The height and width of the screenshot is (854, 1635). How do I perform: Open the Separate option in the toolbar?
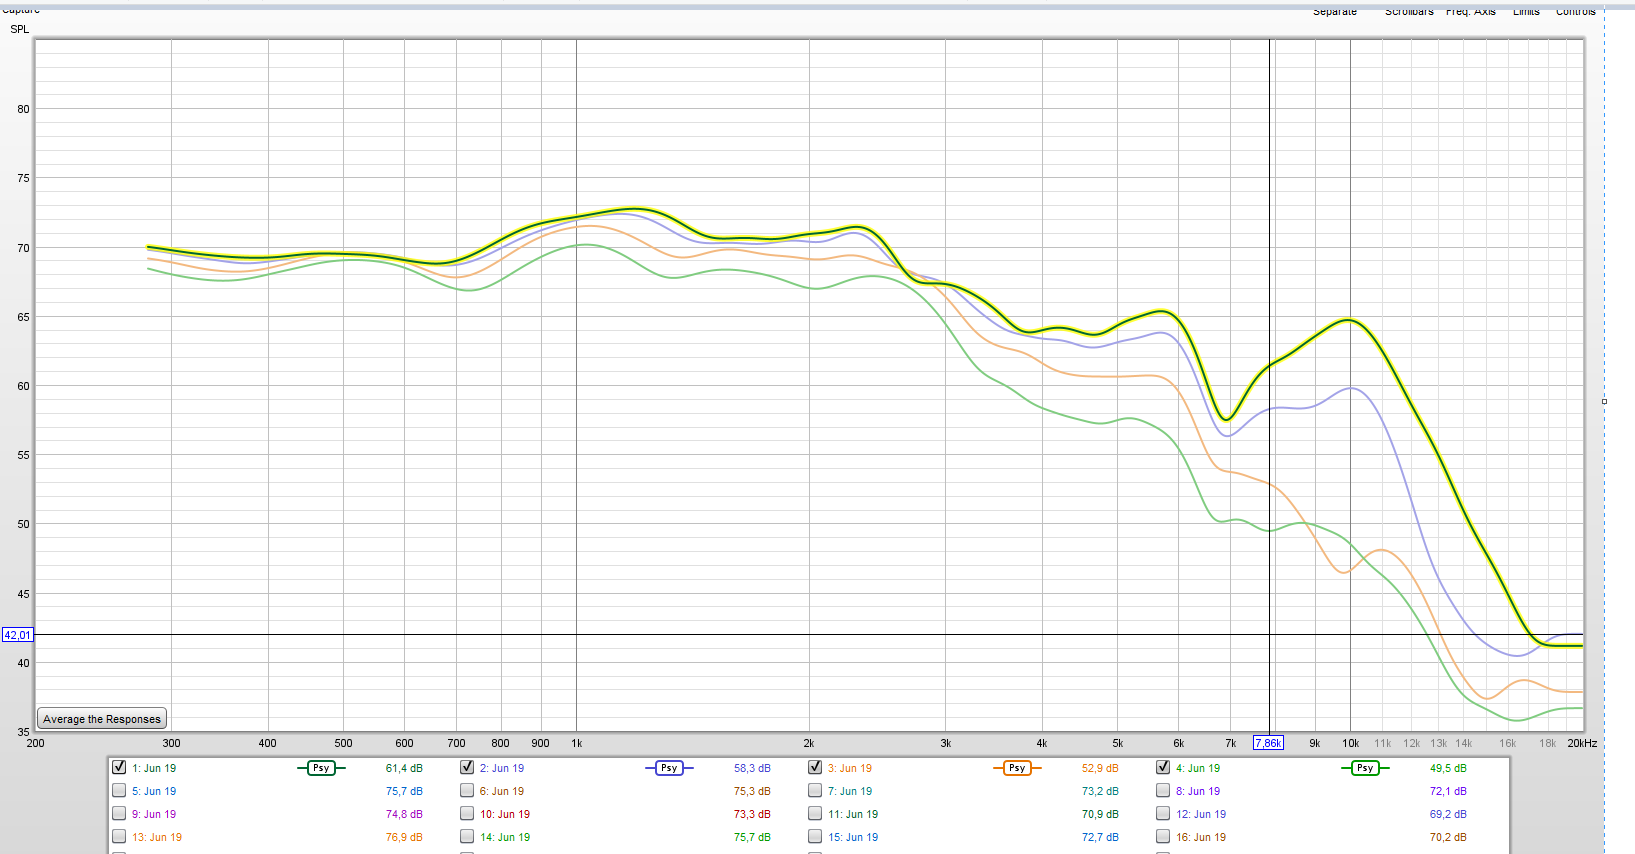coord(1335,11)
